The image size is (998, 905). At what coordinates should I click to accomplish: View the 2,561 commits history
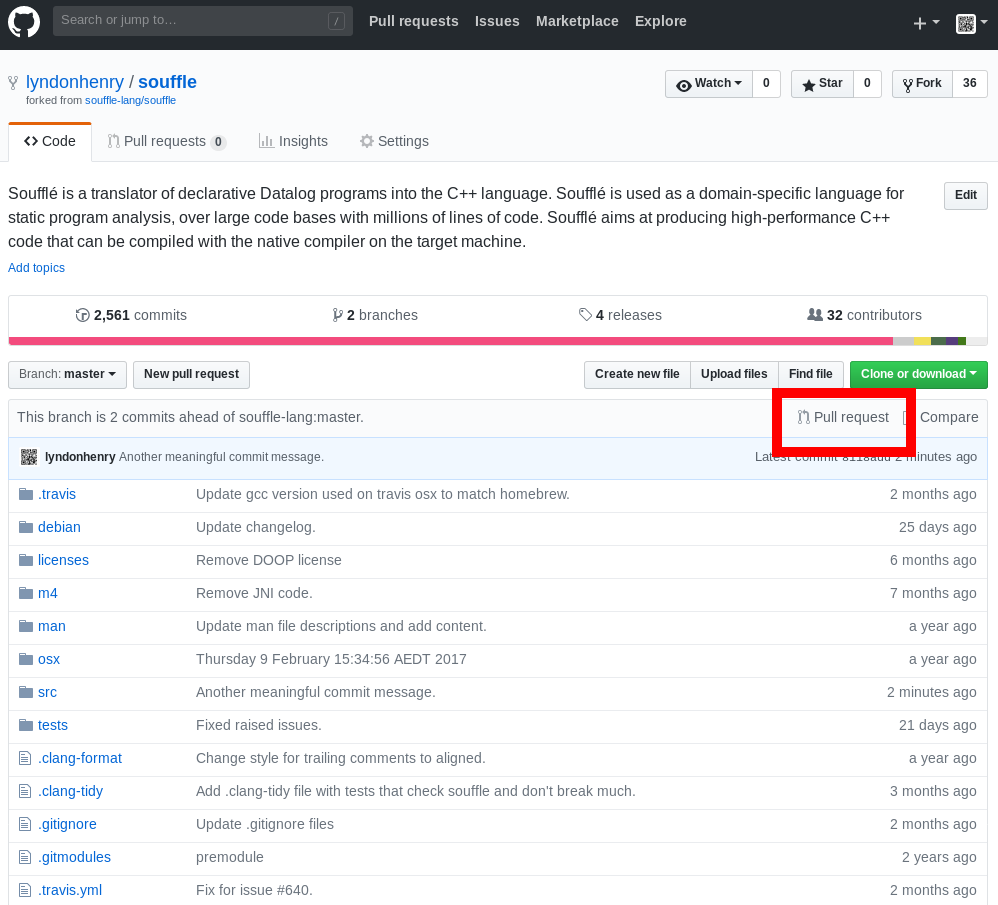coord(131,315)
